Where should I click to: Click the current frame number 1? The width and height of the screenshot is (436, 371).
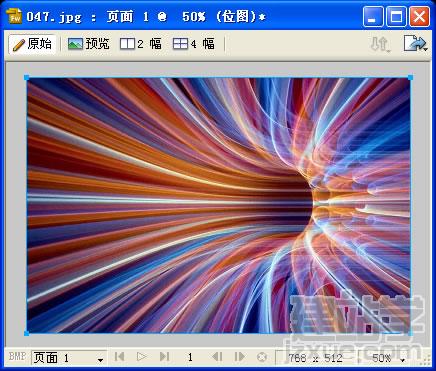(190, 358)
